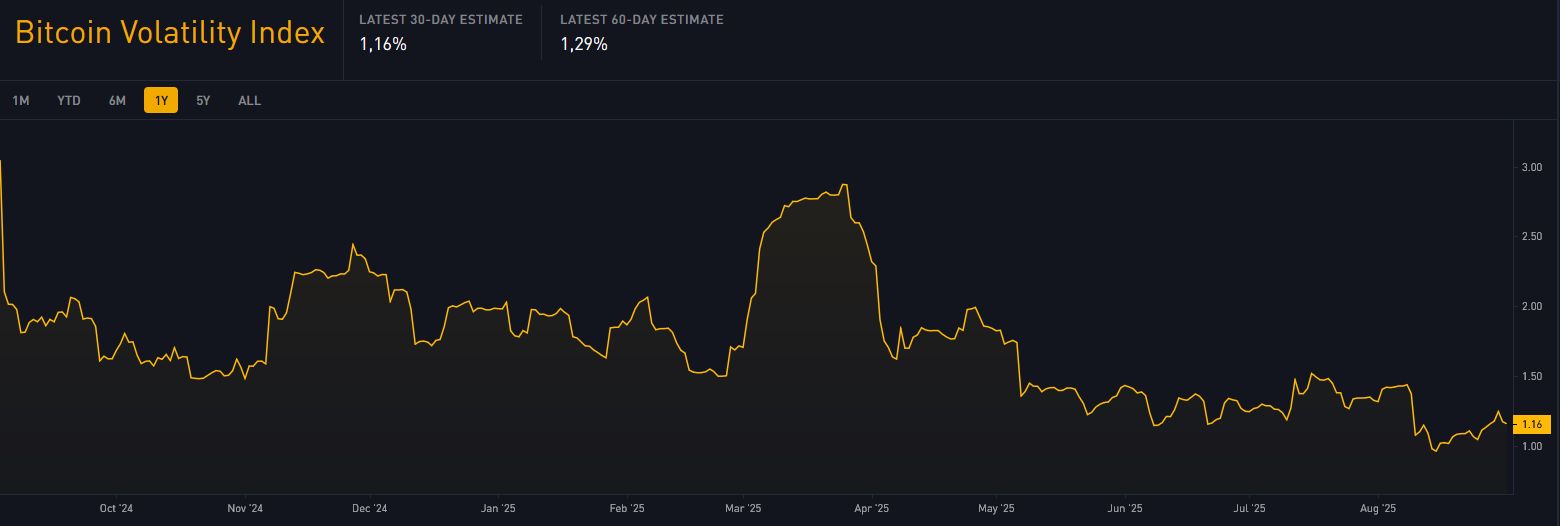Screen dimensions: 1560x526
Task: Click the Oct '24 axis label
Action: click(116, 509)
